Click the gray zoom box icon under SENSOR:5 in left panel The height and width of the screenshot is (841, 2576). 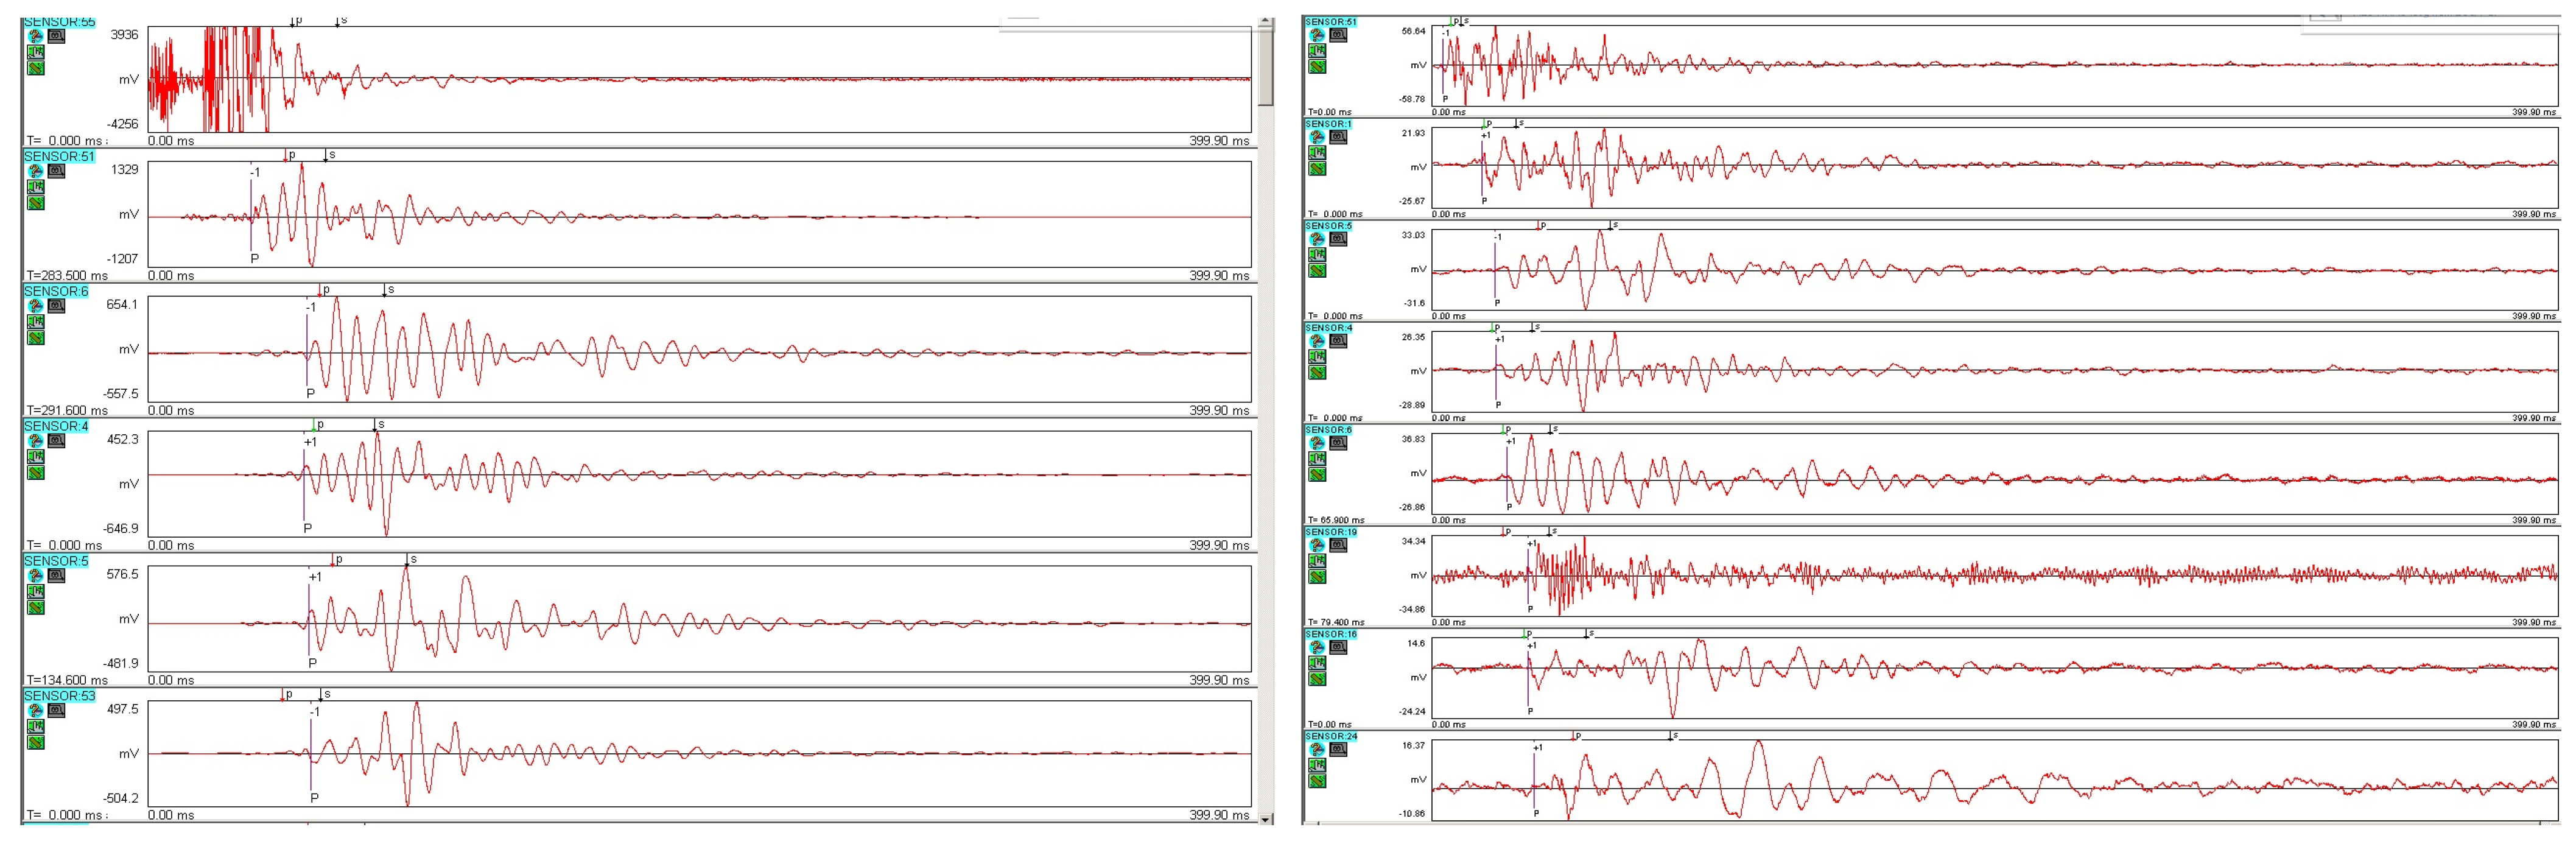pyautogui.click(x=56, y=575)
